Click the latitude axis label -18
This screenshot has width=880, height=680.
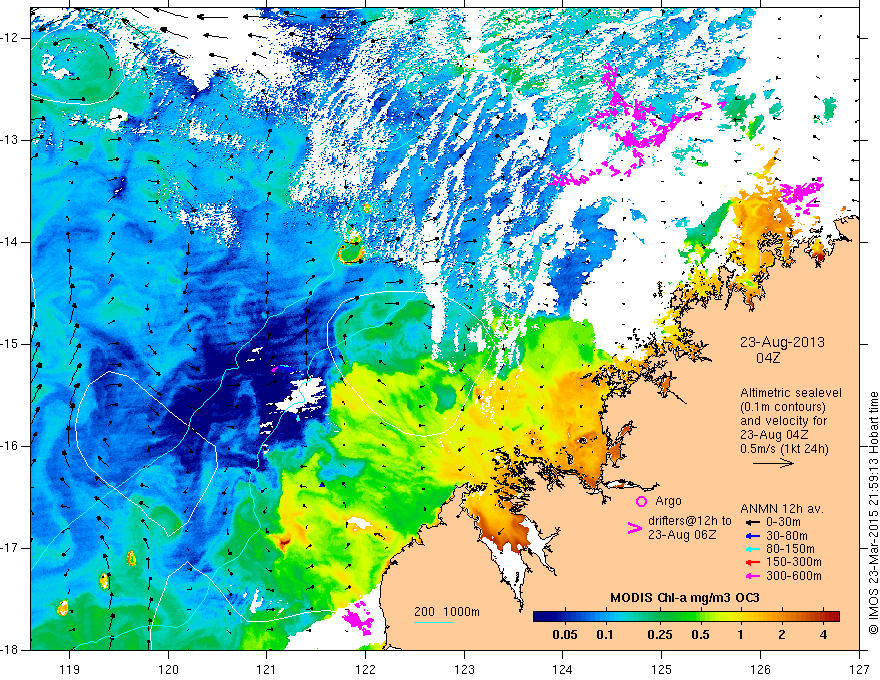(x=11, y=650)
